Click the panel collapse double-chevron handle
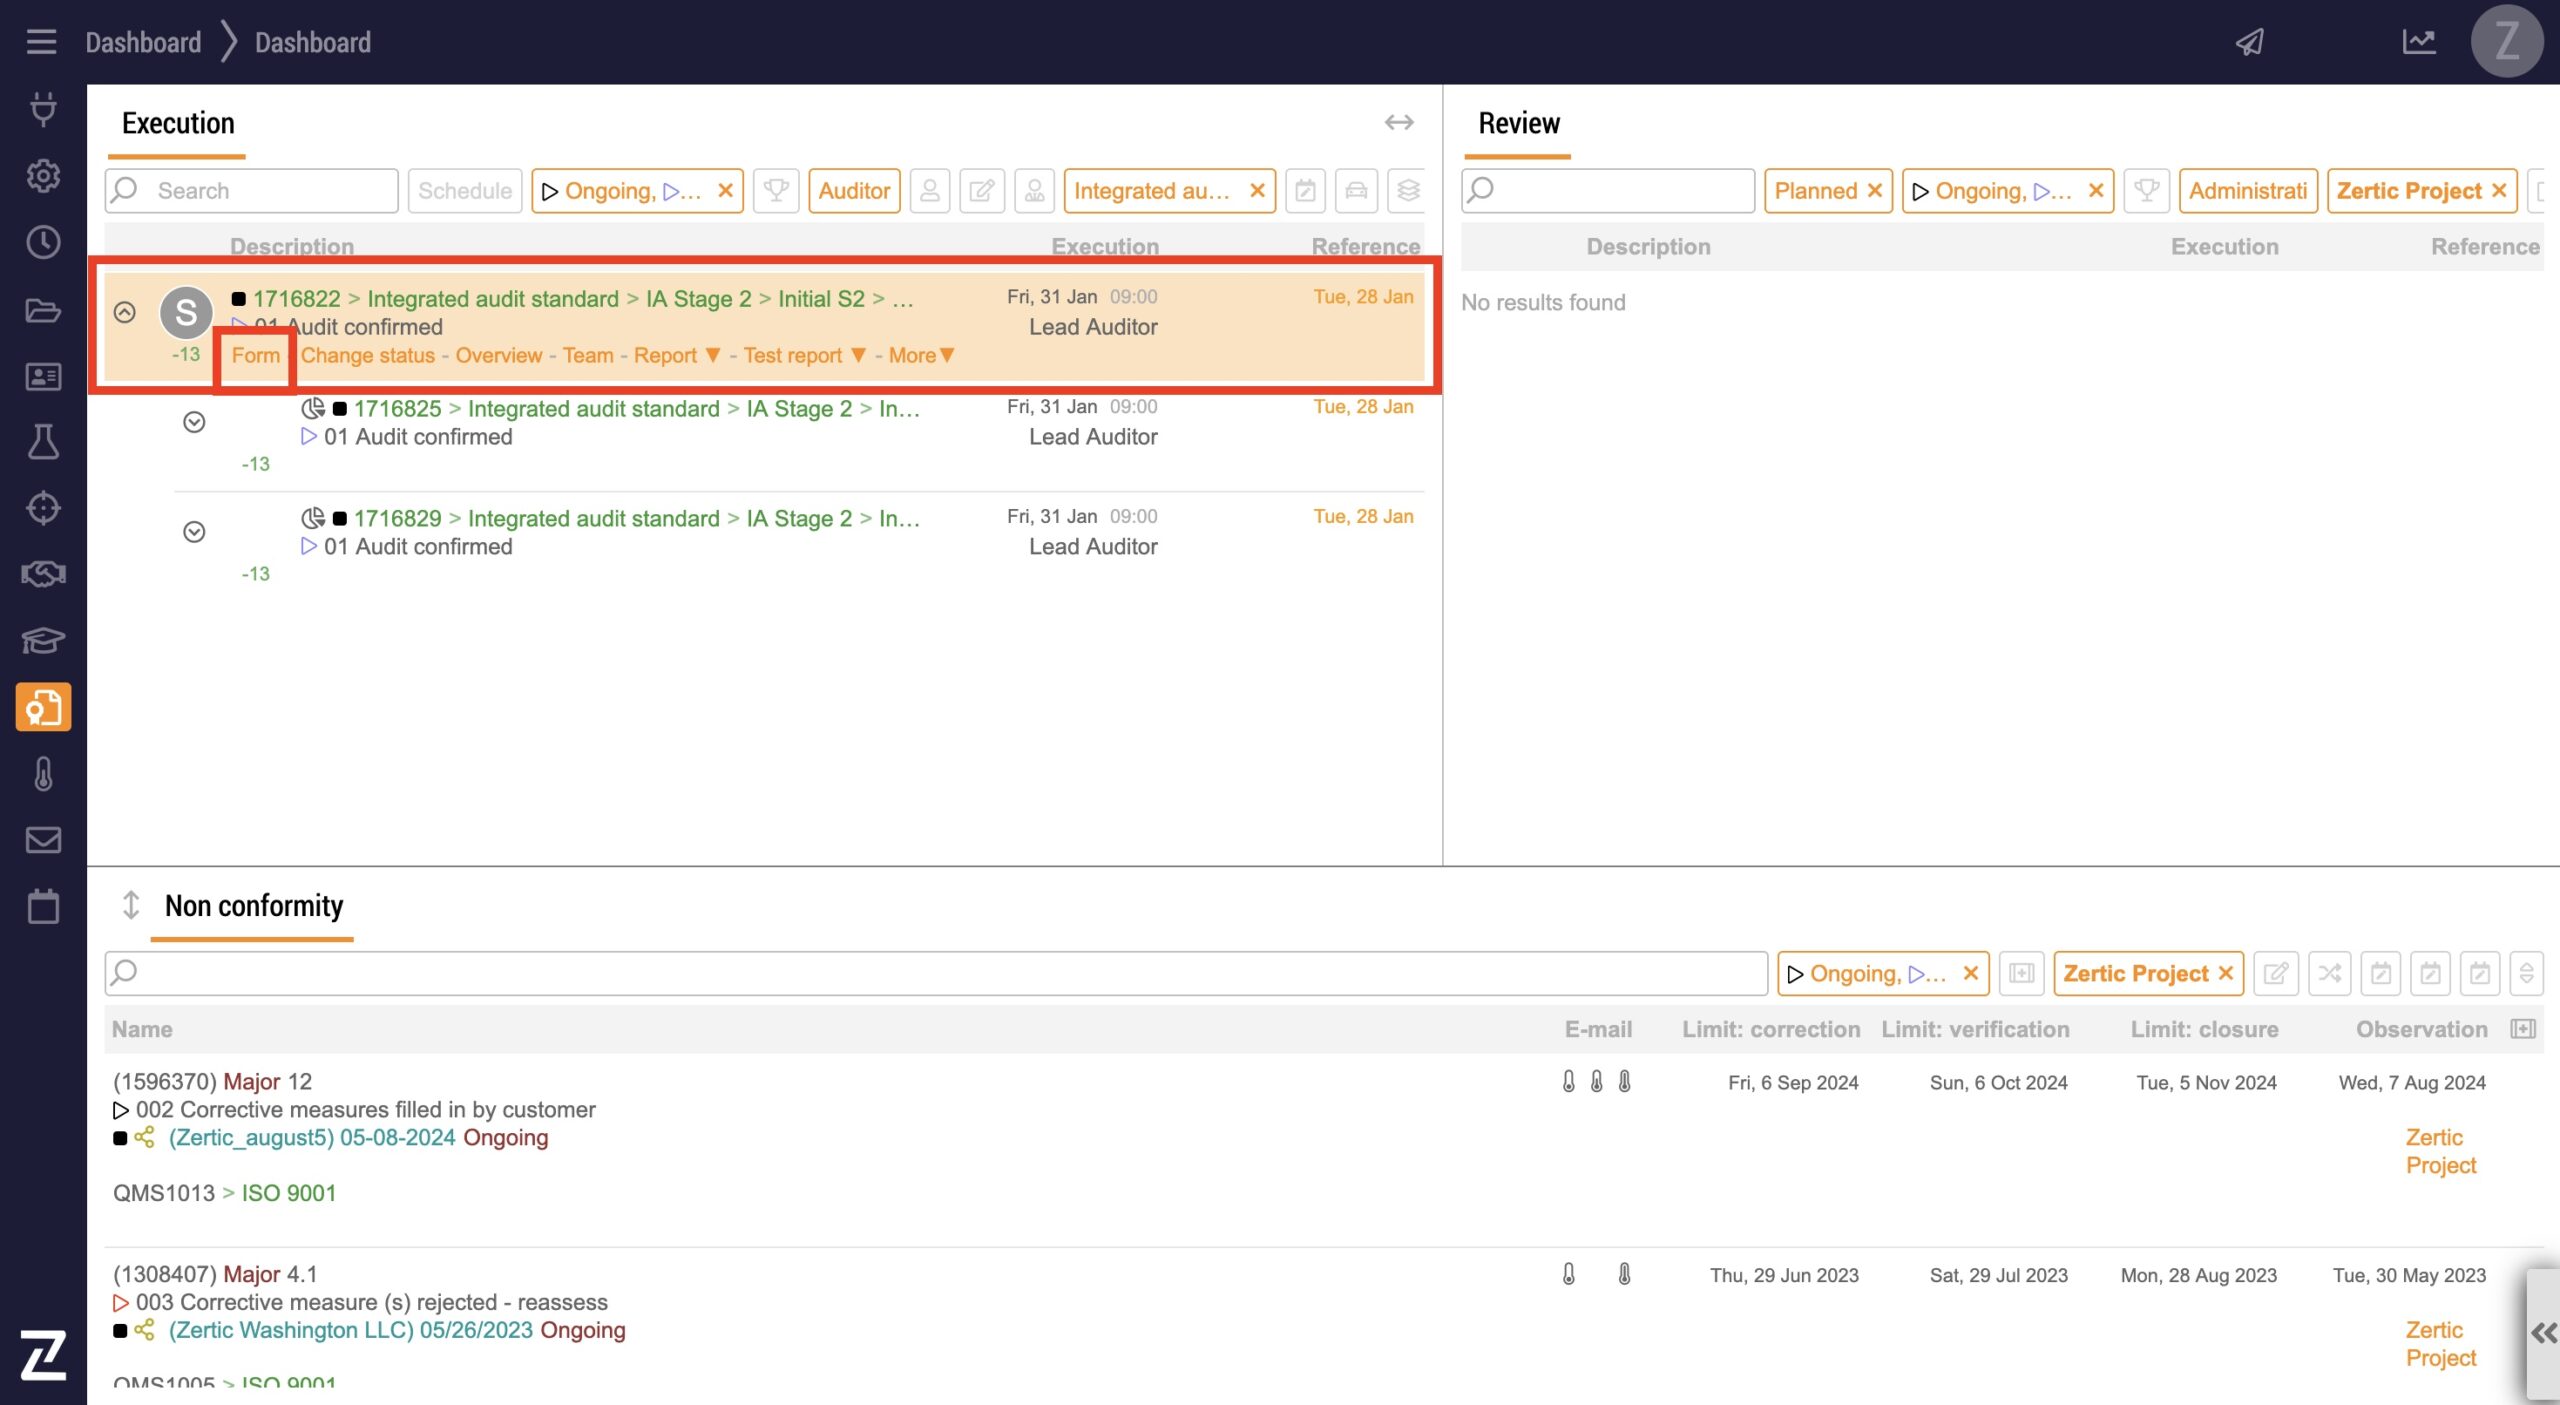 [x=2543, y=1333]
